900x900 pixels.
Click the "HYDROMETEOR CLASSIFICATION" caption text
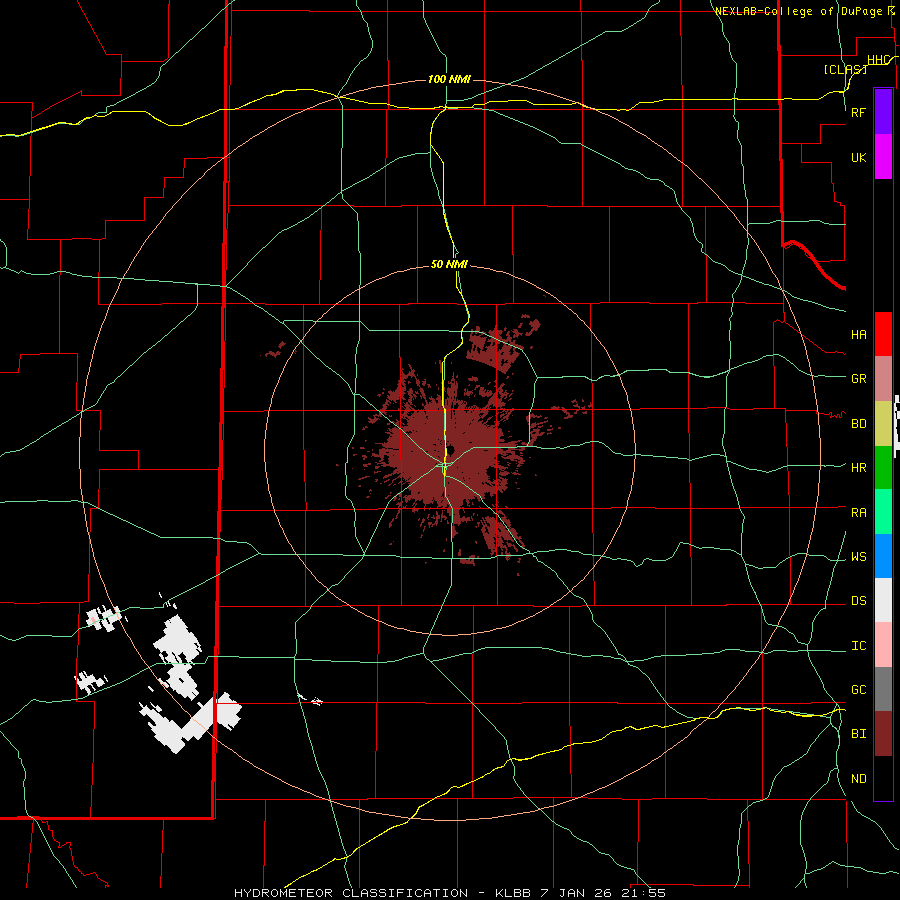tap(351, 893)
